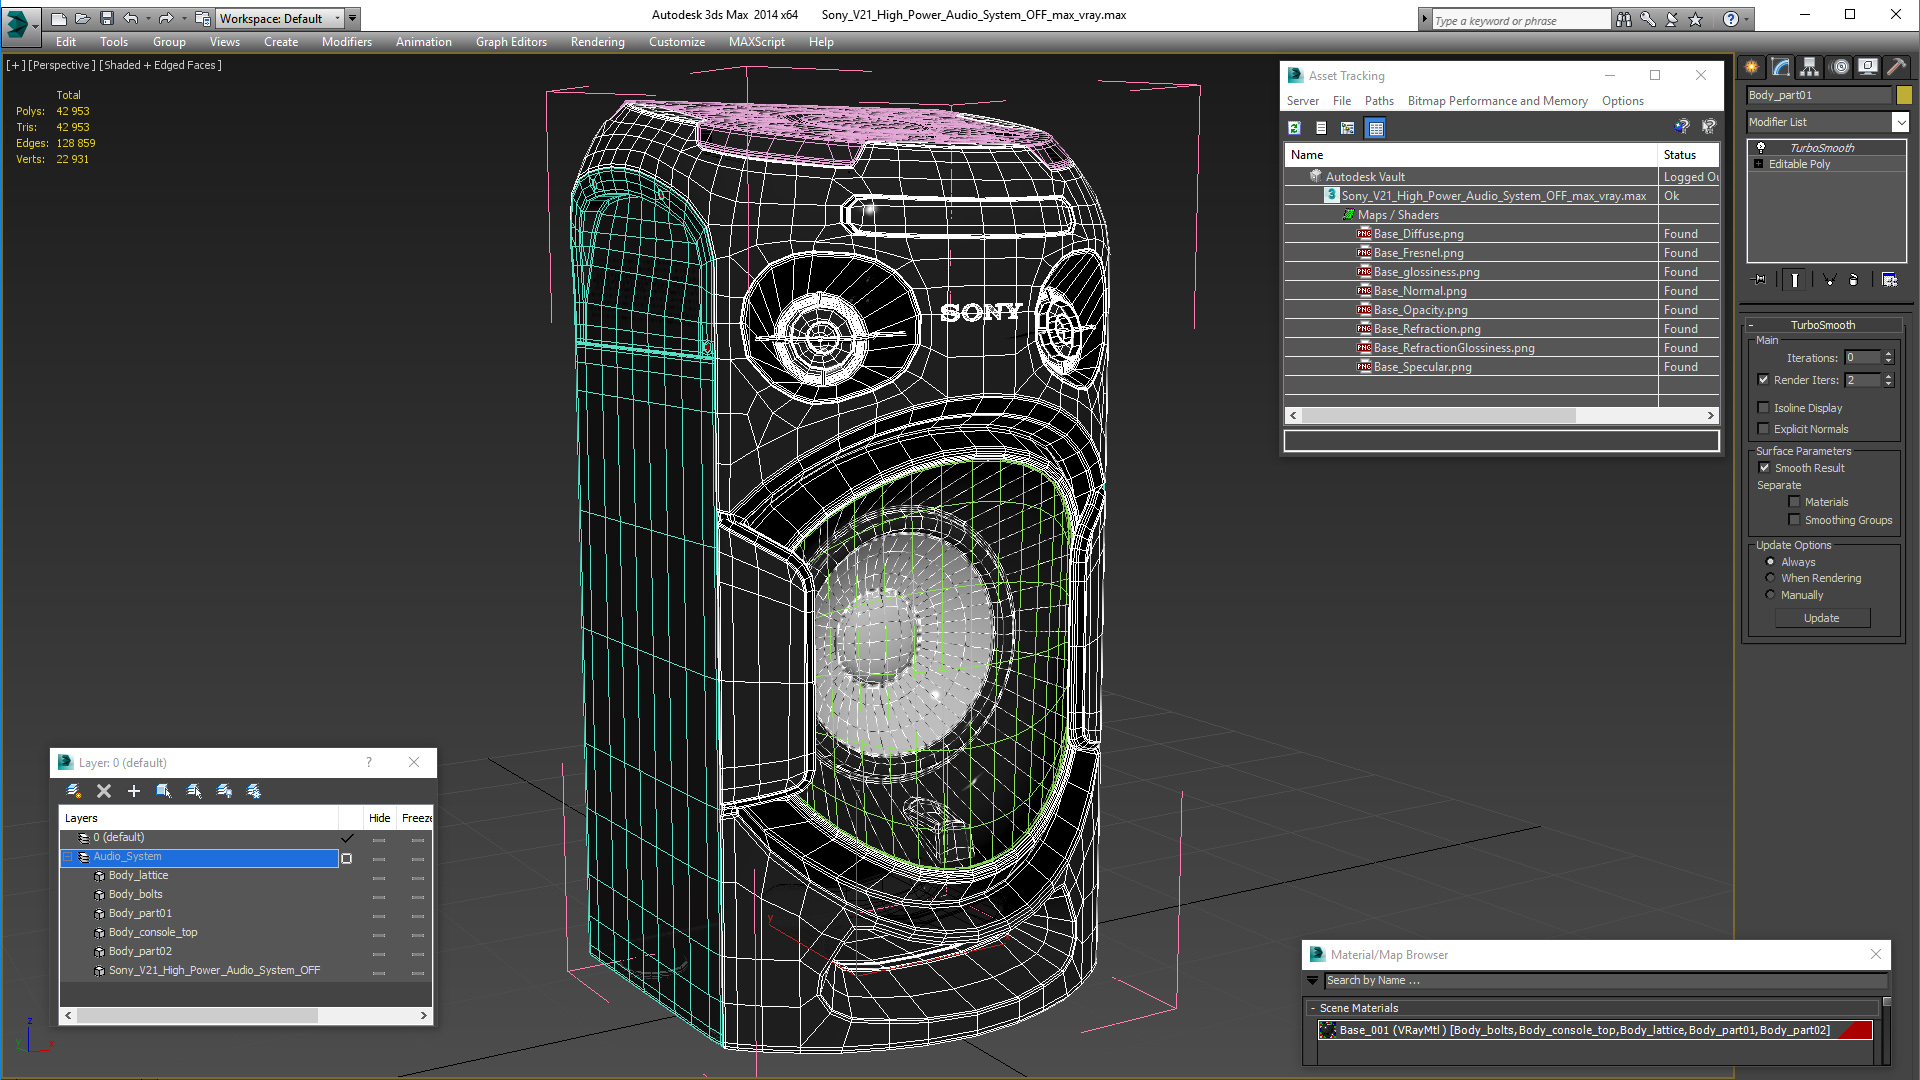Click Pin Stack icon below modifier stack

pos(1761,280)
